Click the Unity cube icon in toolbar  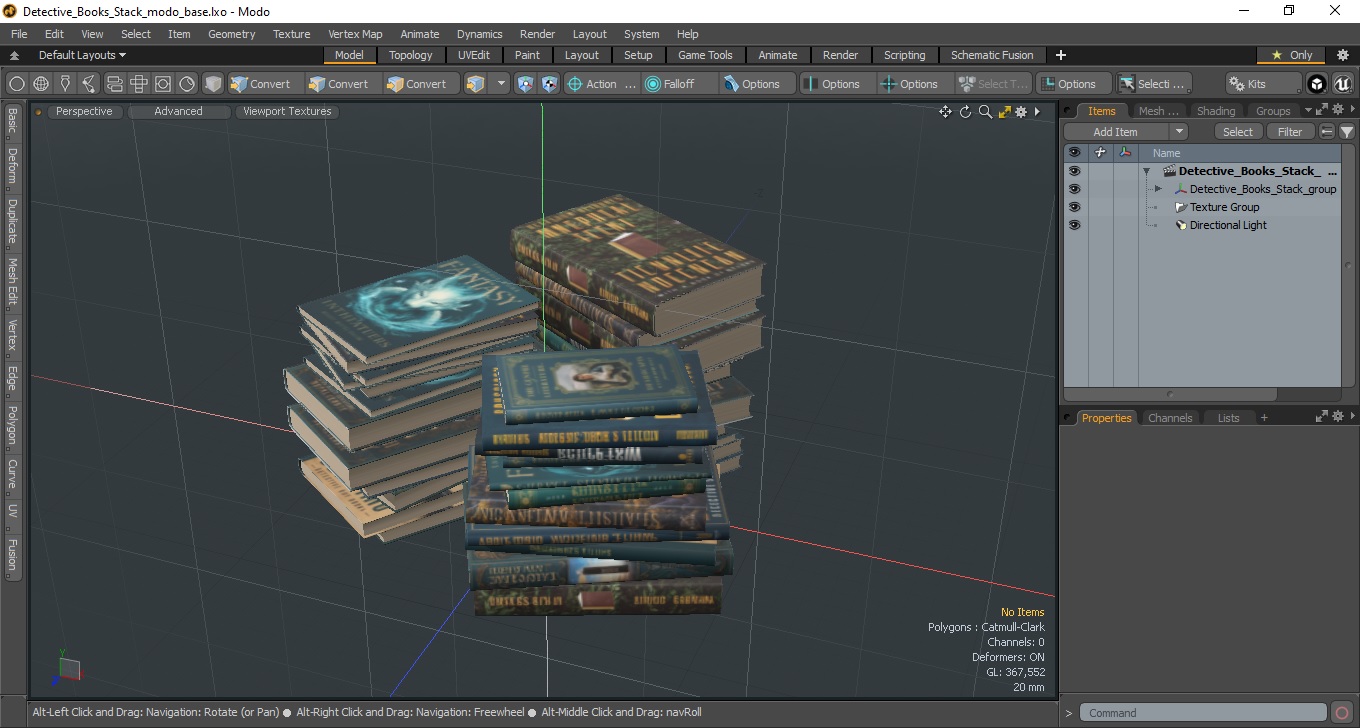[x=1317, y=84]
